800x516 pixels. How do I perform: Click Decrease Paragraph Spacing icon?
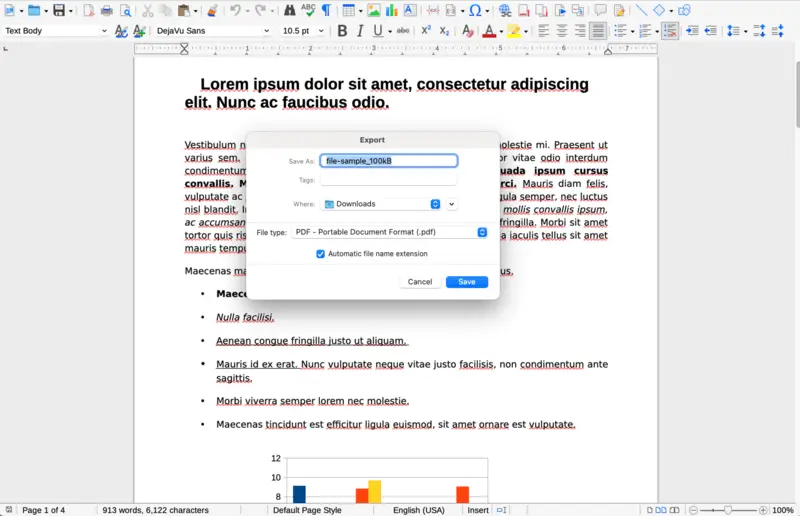coord(778,31)
